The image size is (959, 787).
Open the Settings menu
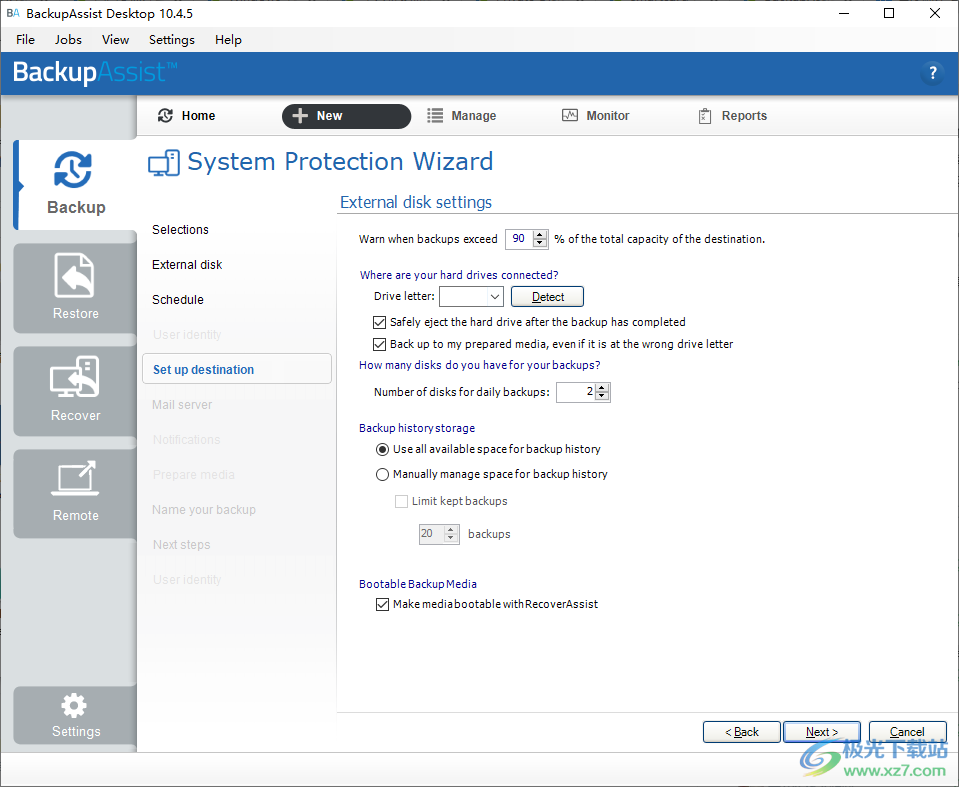coord(172,40)
